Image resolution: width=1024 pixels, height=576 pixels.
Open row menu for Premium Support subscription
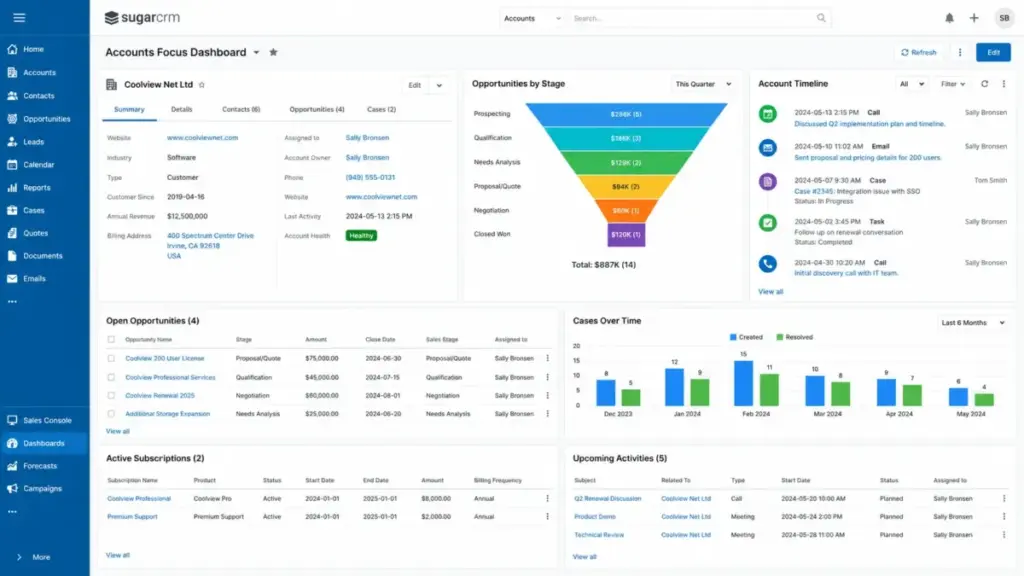547,516
